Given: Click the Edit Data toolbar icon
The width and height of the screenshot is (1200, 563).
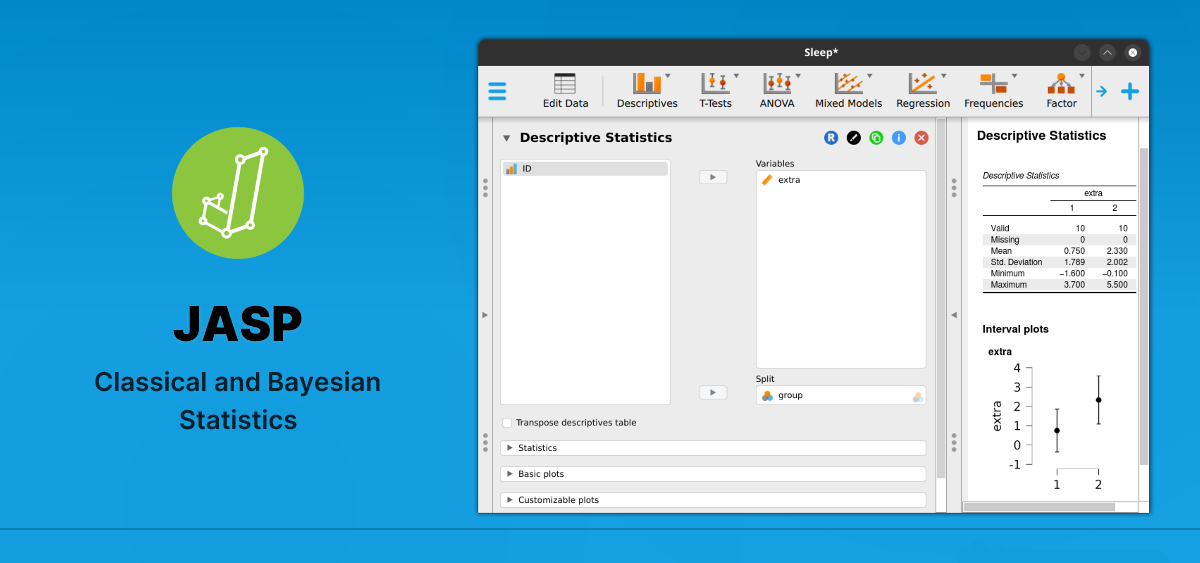Looking at the screenshot, I should click(565, 90).
